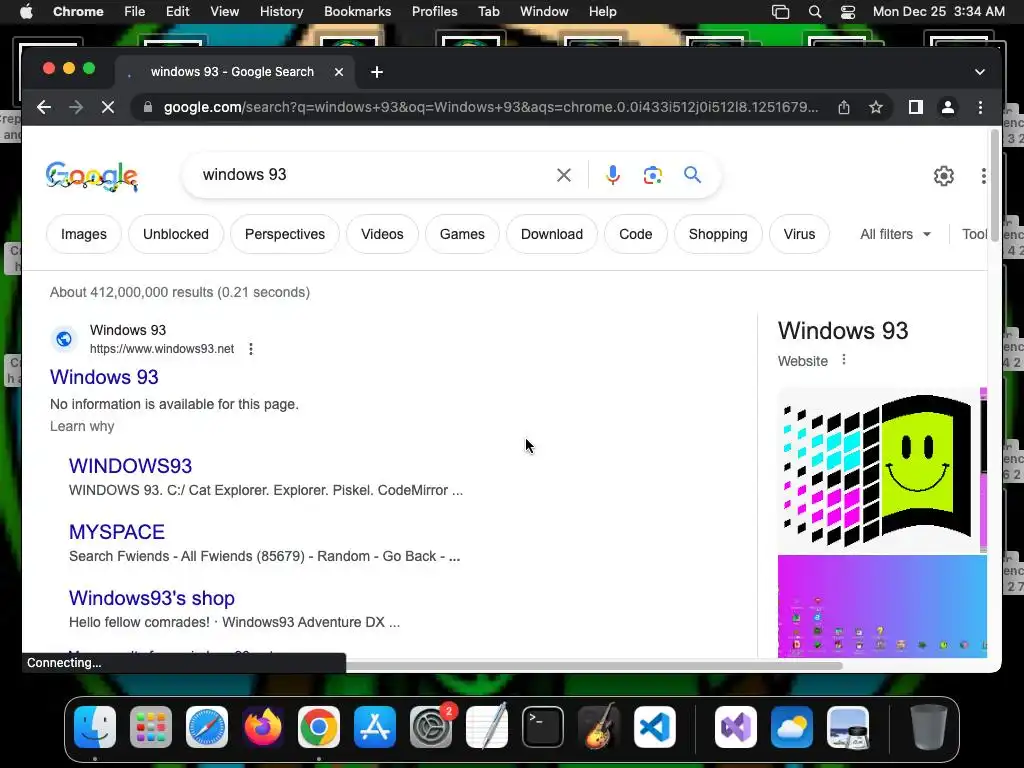The width and height of the screenshot is (1024, 768).
Task: Open TextEdit from the Dock
Action: point(487,727)
